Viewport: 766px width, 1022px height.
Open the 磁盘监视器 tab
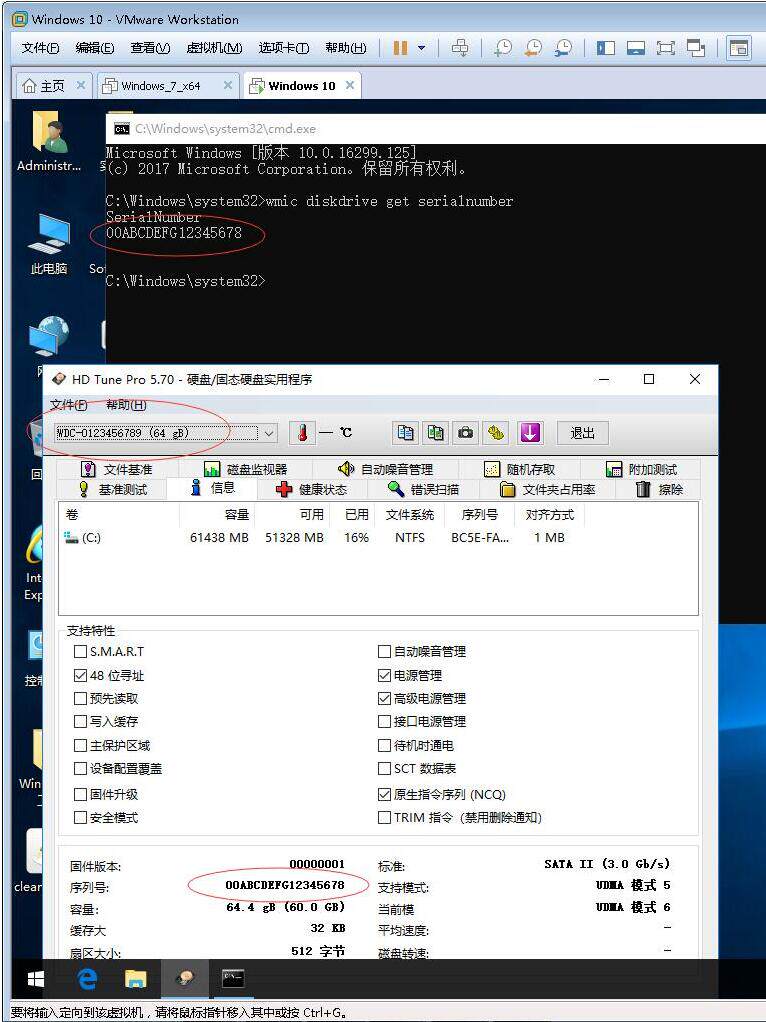pos(246,469)
